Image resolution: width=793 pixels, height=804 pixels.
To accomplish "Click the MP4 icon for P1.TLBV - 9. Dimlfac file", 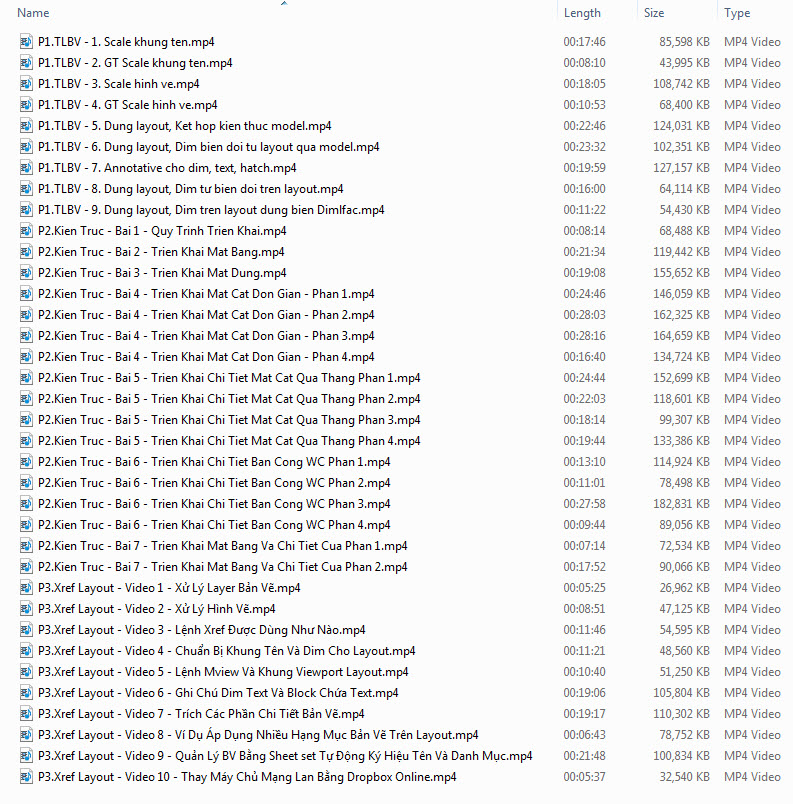I will click(26, 210).
